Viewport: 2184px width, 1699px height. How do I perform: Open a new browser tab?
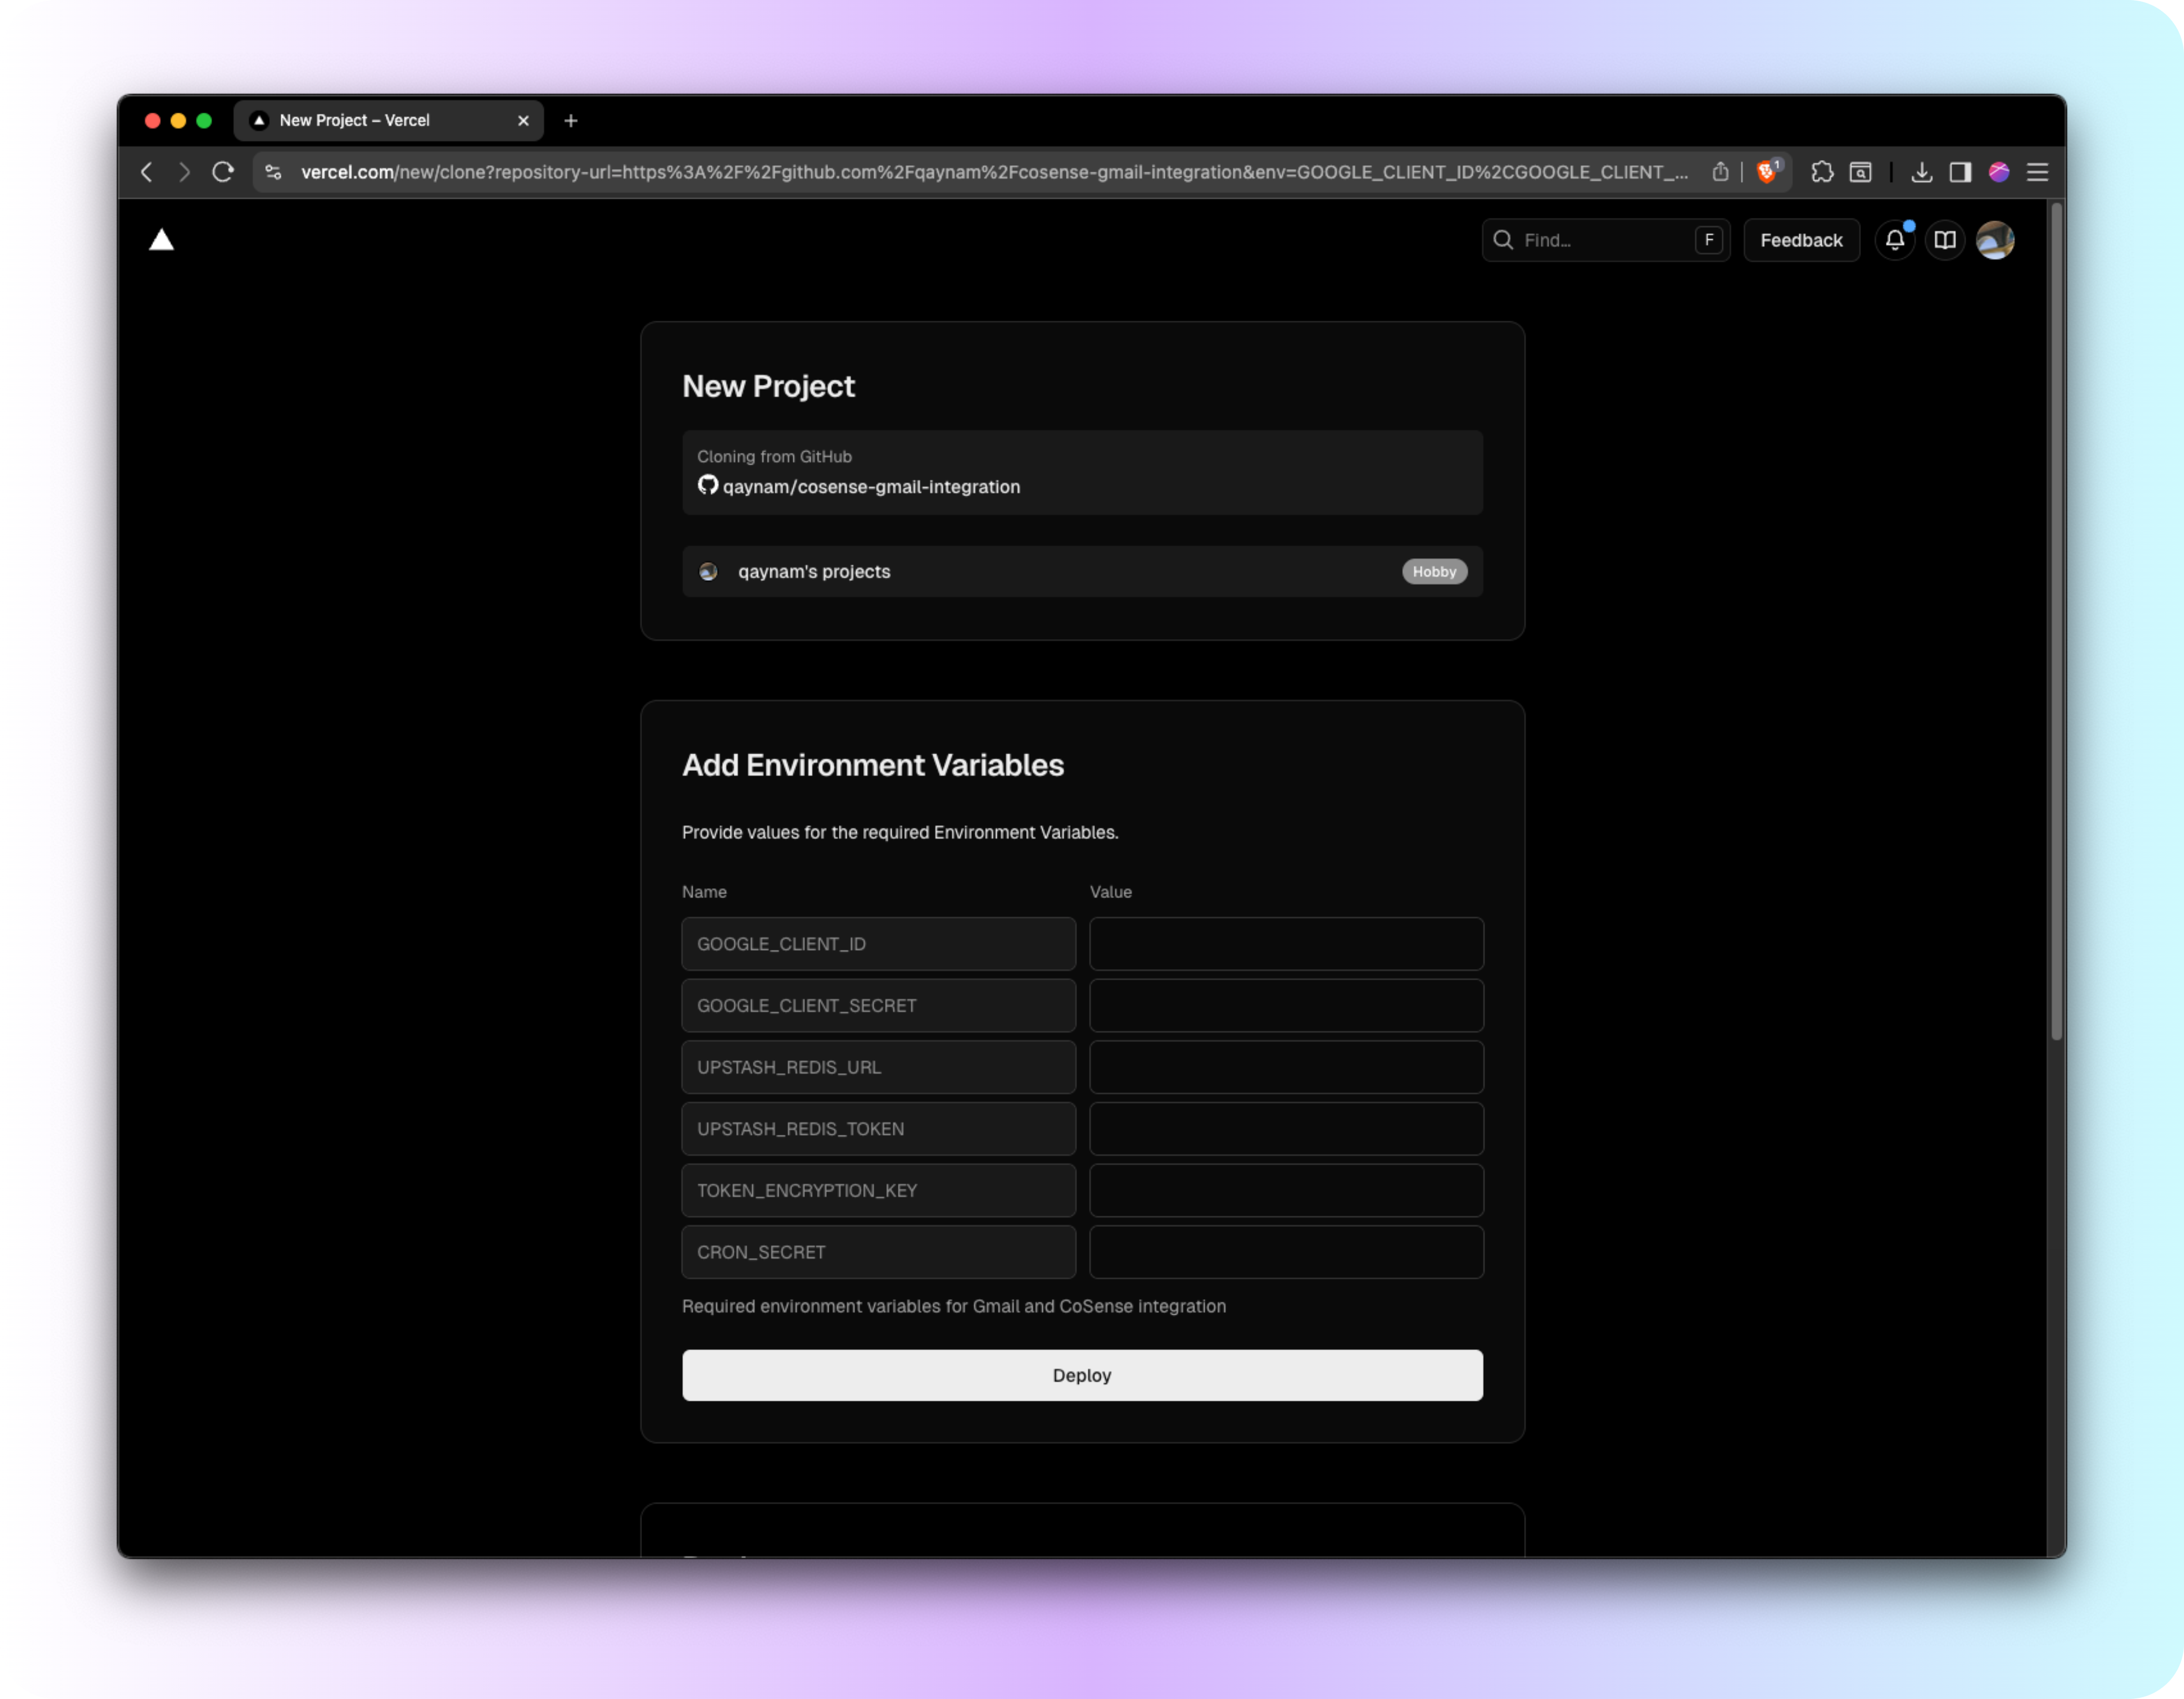pyautogui.click(x=571, y=120)
